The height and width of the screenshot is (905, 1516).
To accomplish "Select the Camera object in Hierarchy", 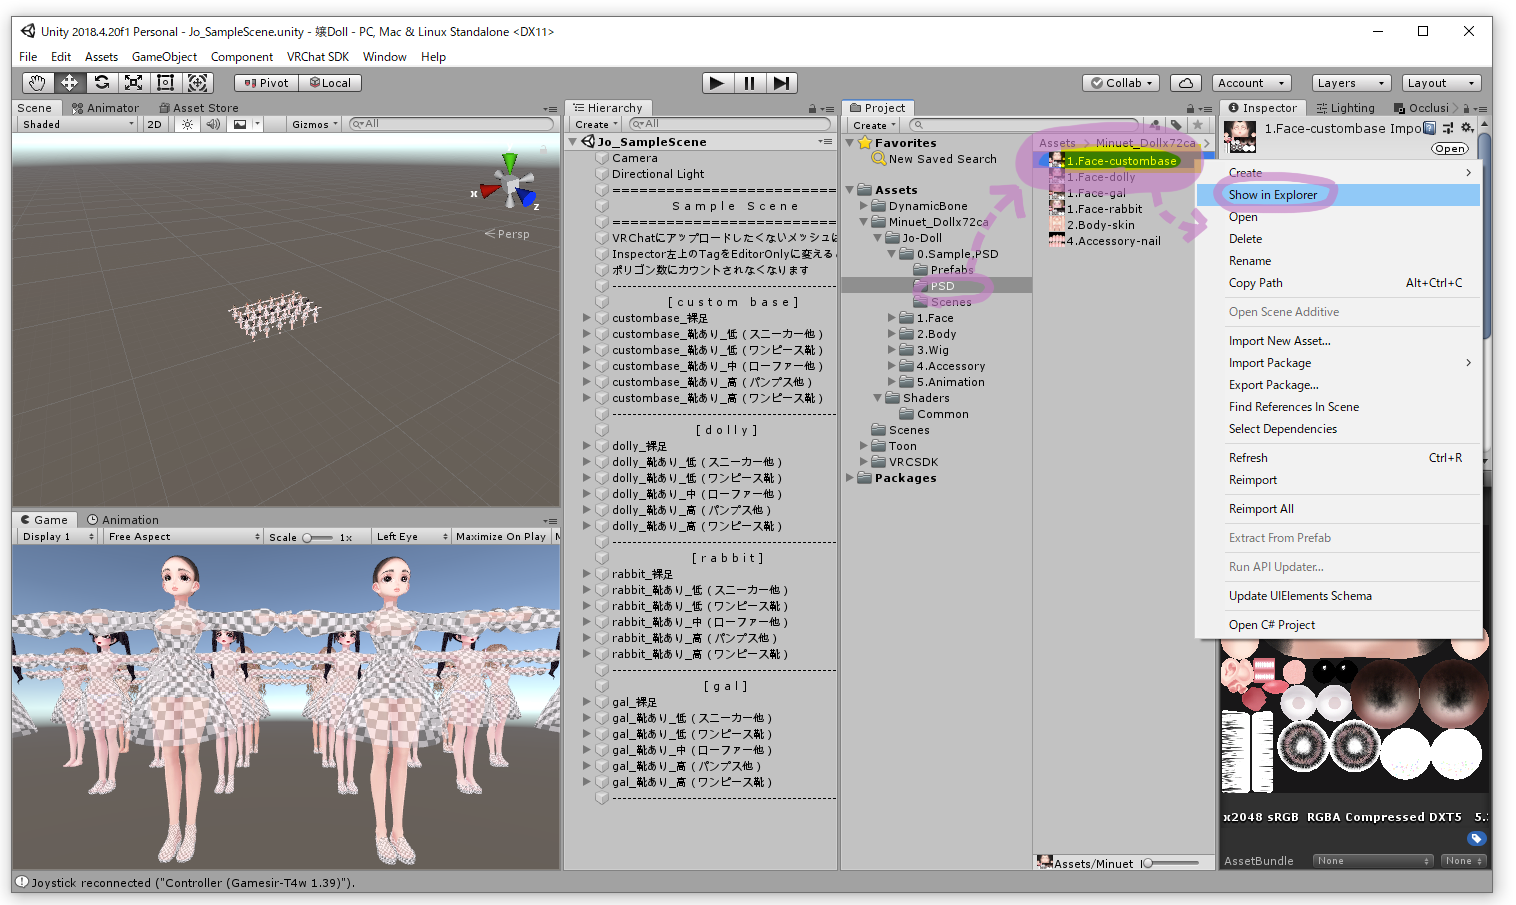I will pos(635,158).
